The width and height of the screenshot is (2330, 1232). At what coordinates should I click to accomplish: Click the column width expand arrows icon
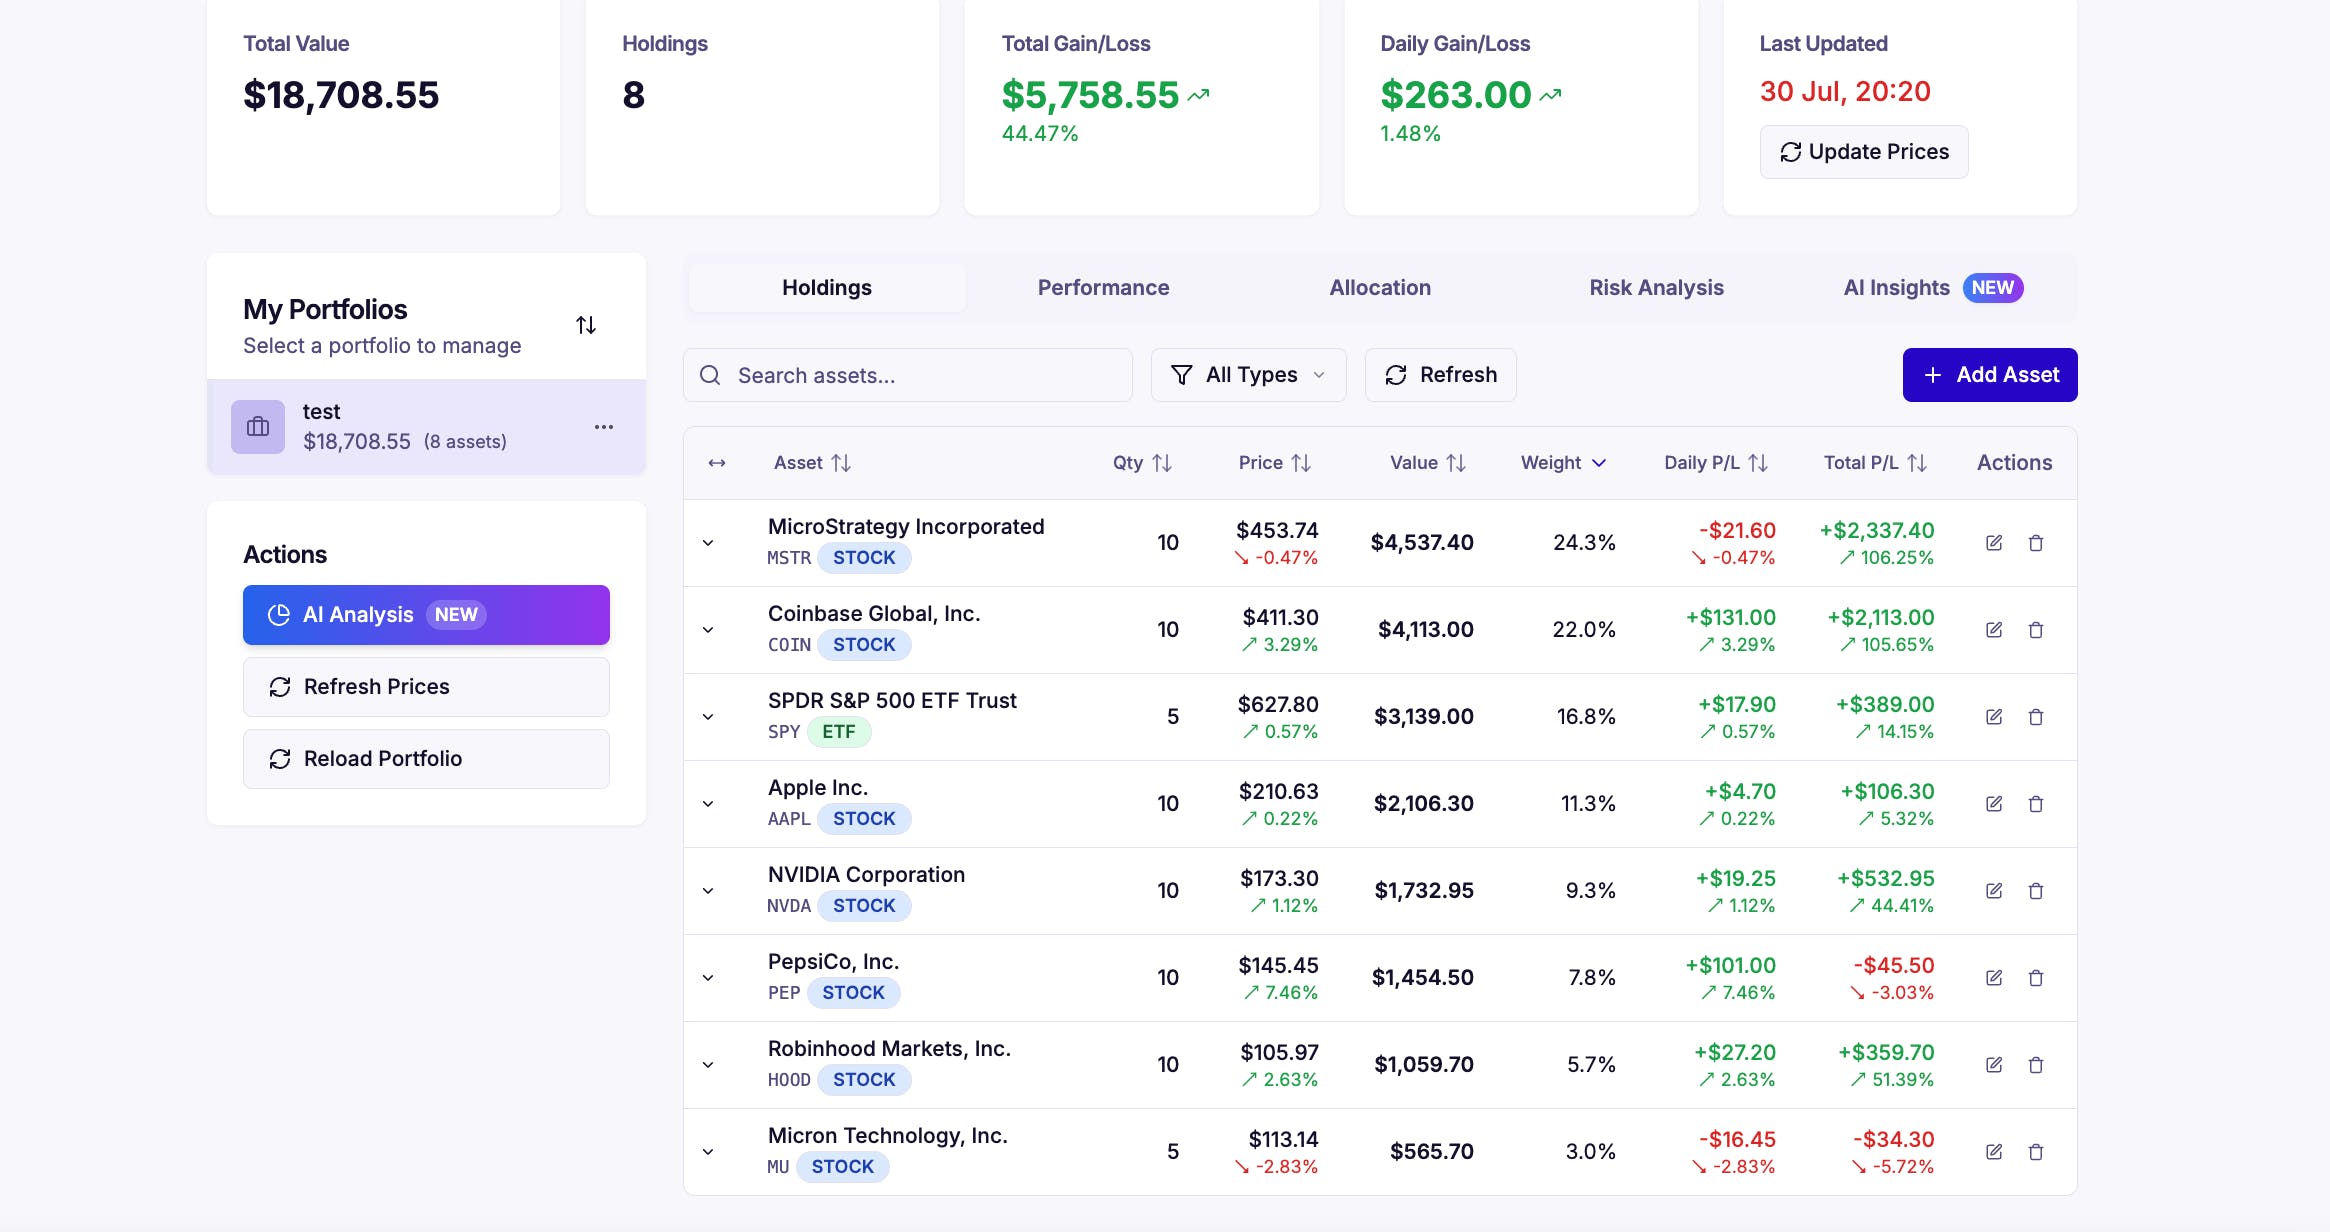coord(716,463)
